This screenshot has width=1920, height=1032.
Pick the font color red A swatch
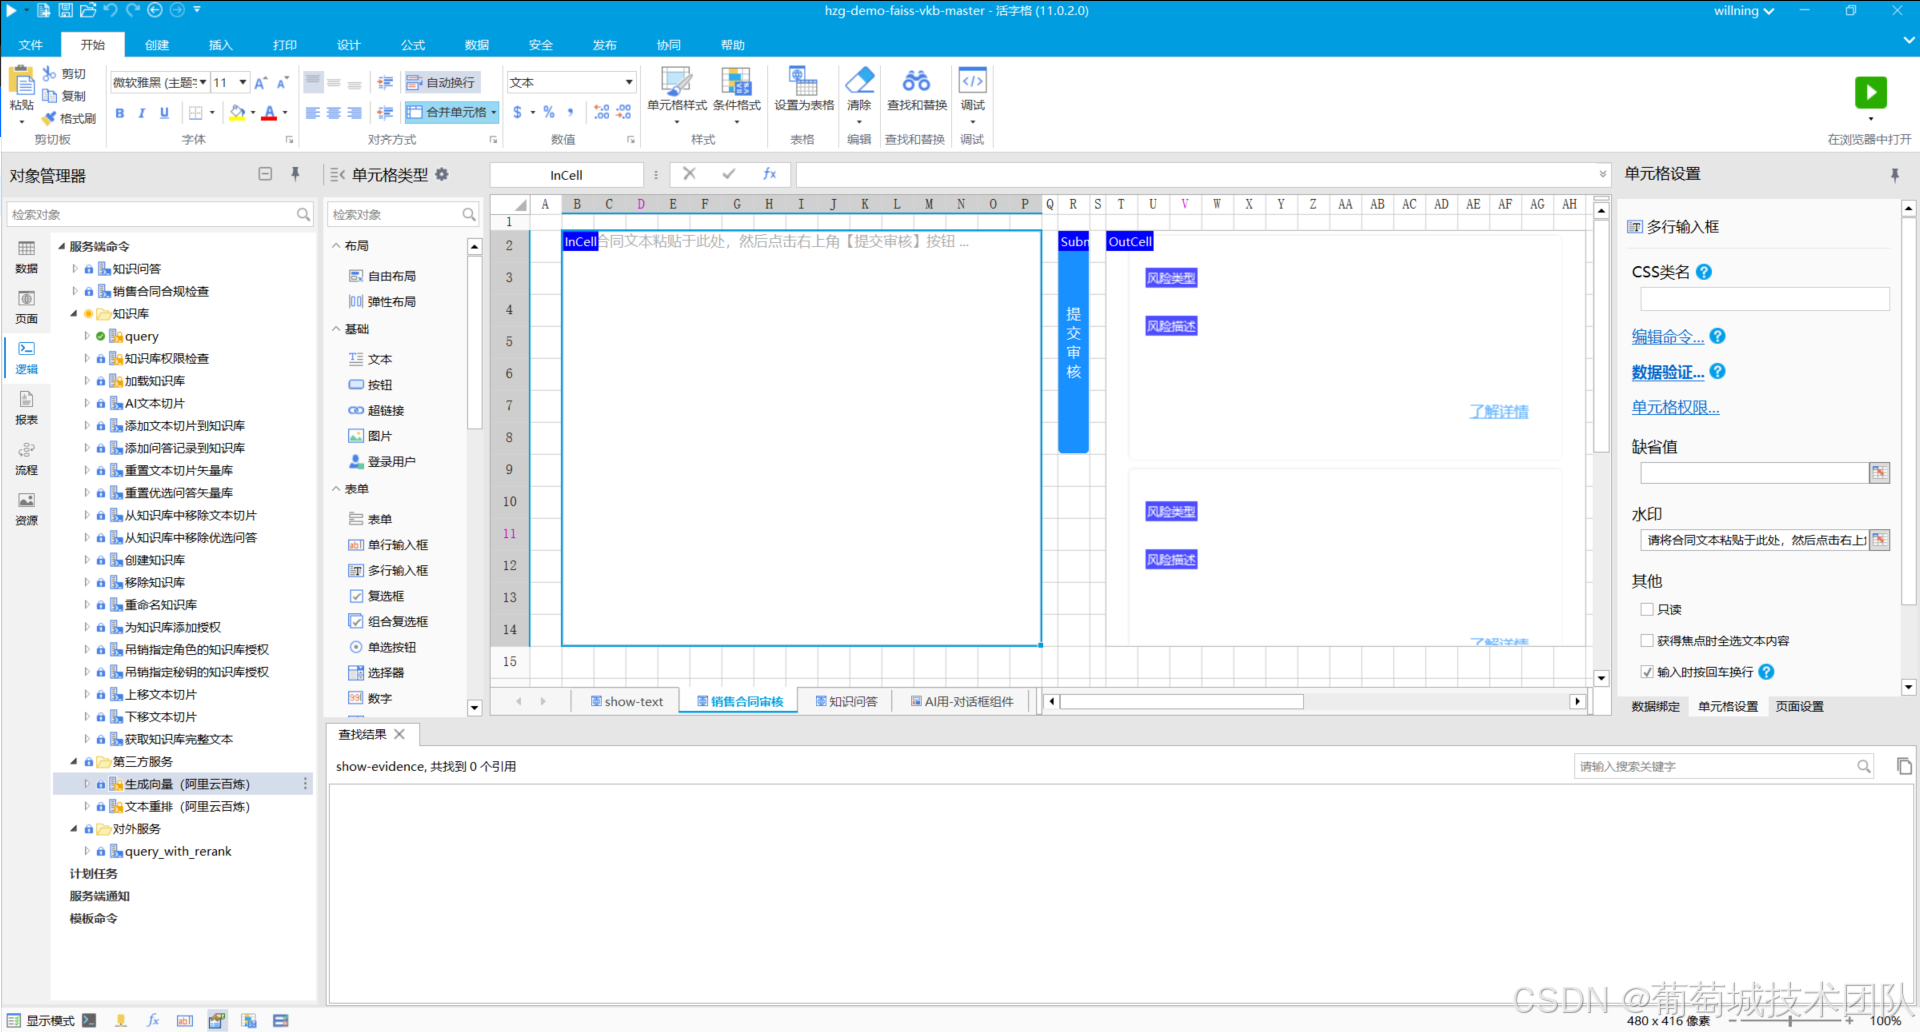tap(268, 113)
